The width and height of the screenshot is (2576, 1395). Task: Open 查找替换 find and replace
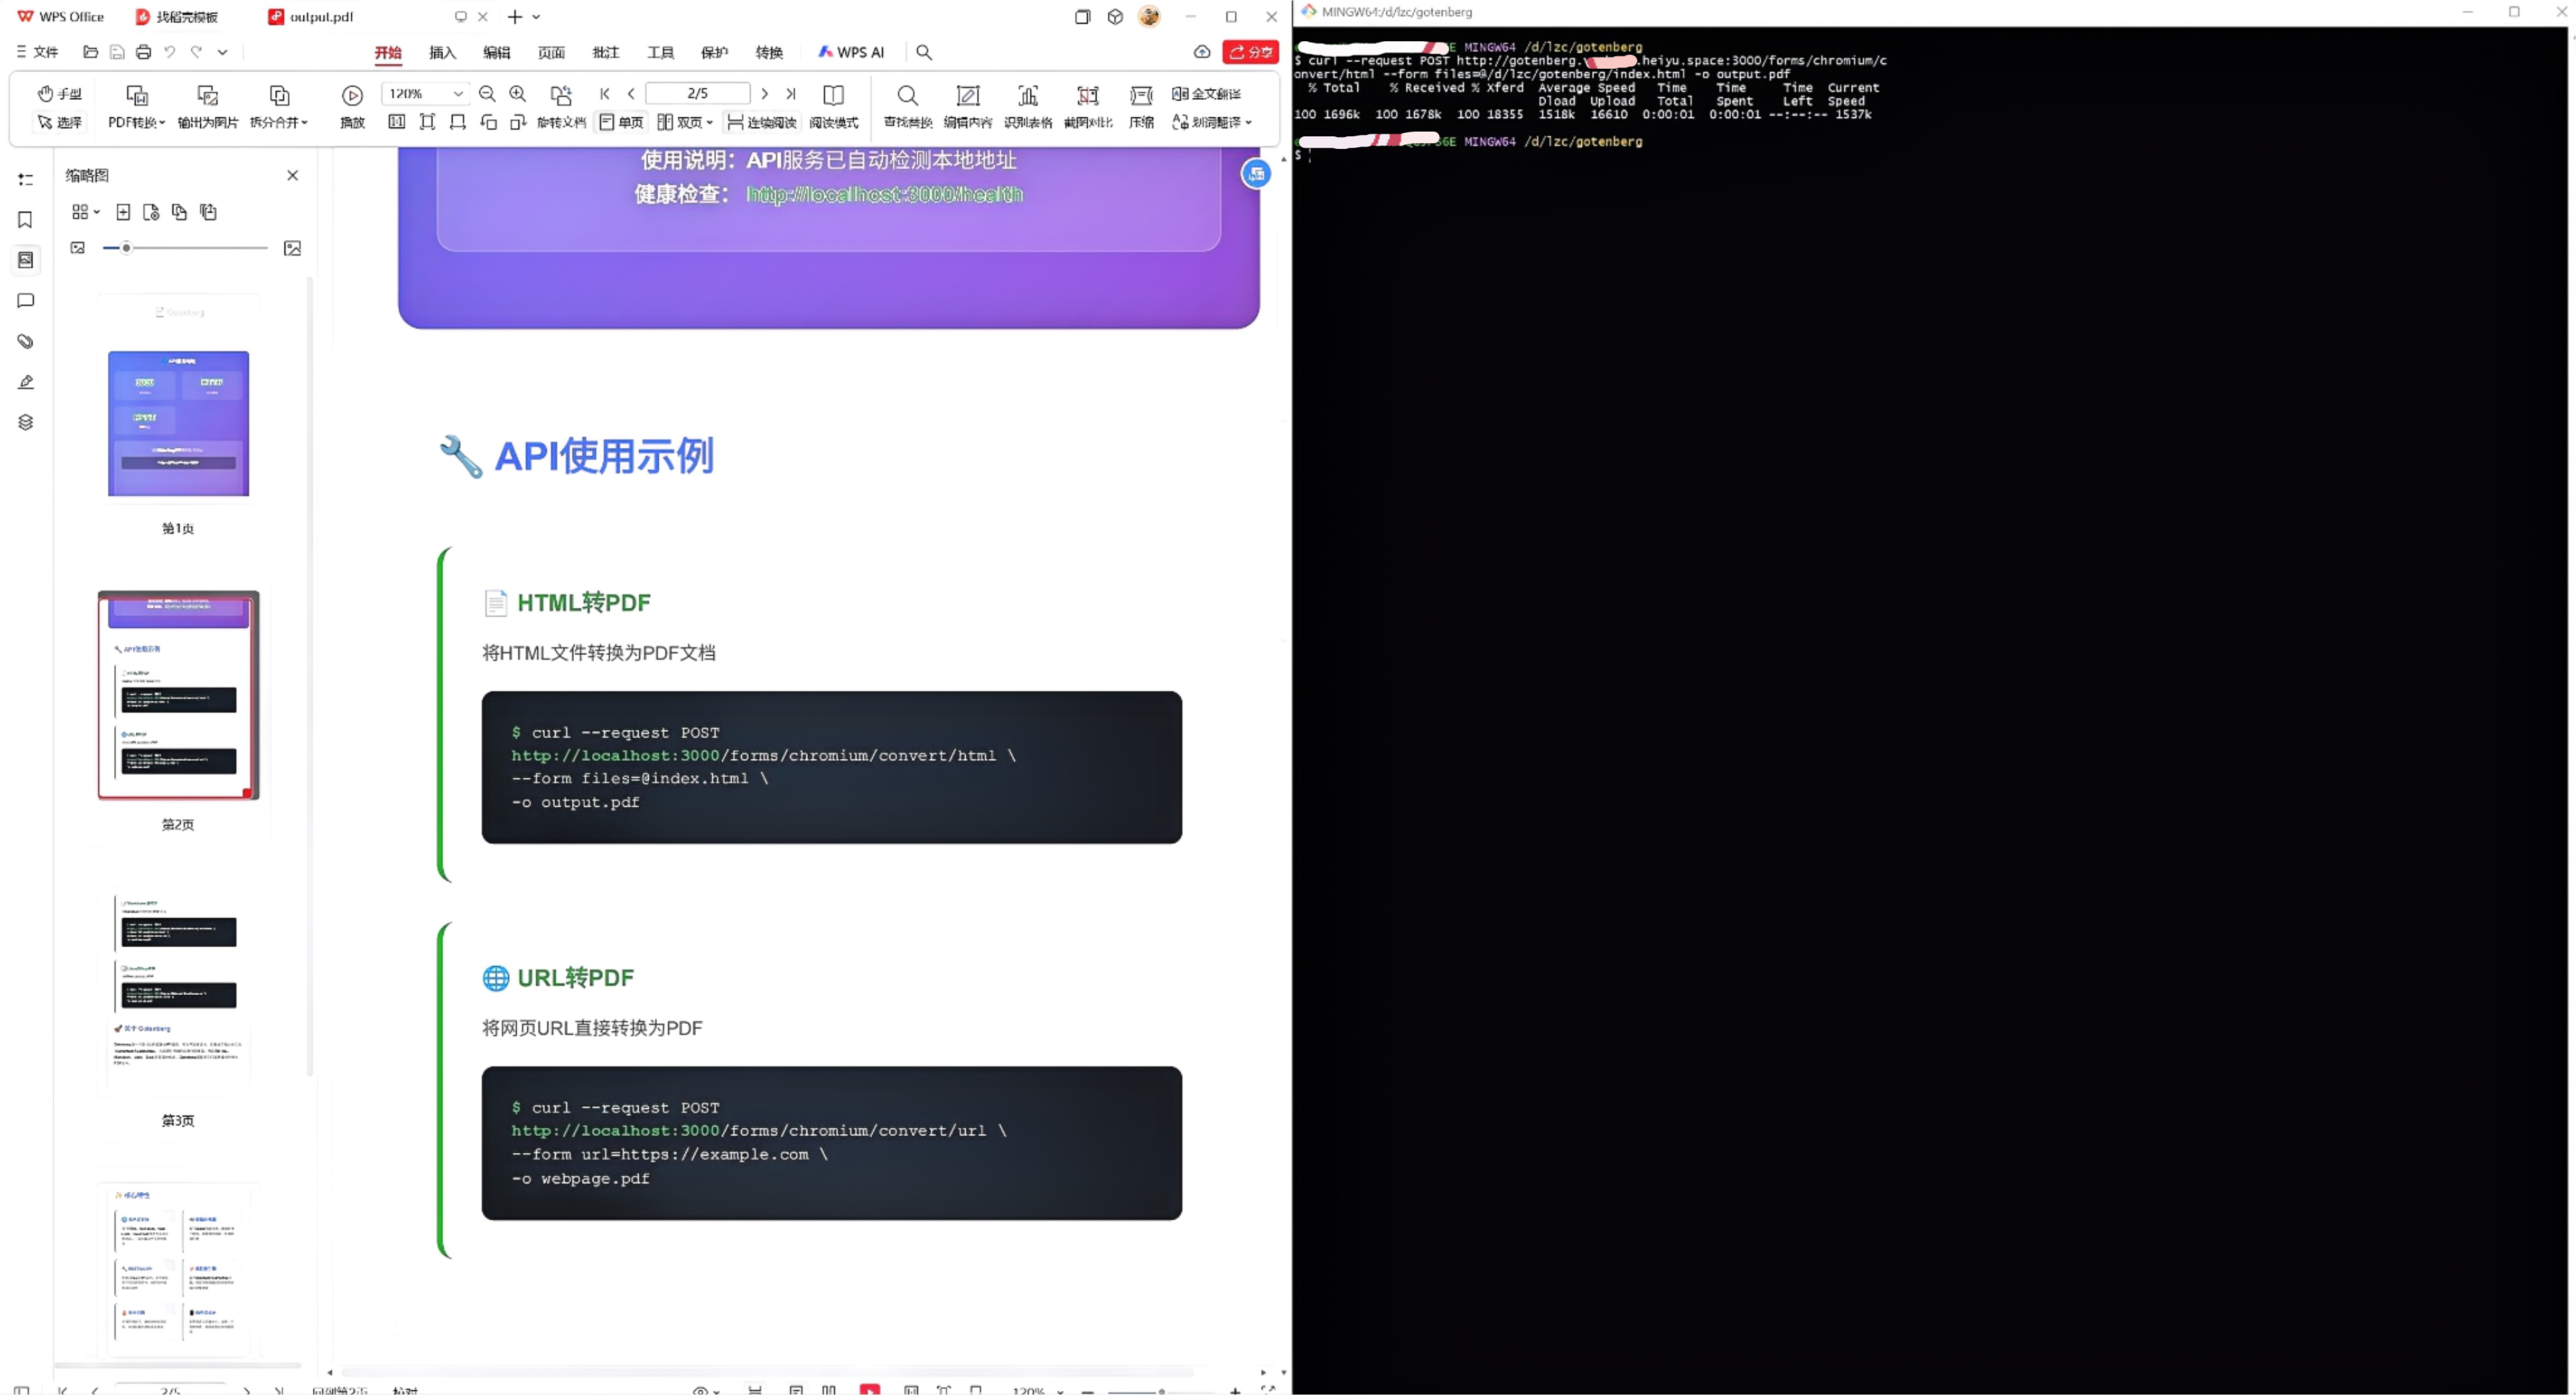[x=907, y=107]
